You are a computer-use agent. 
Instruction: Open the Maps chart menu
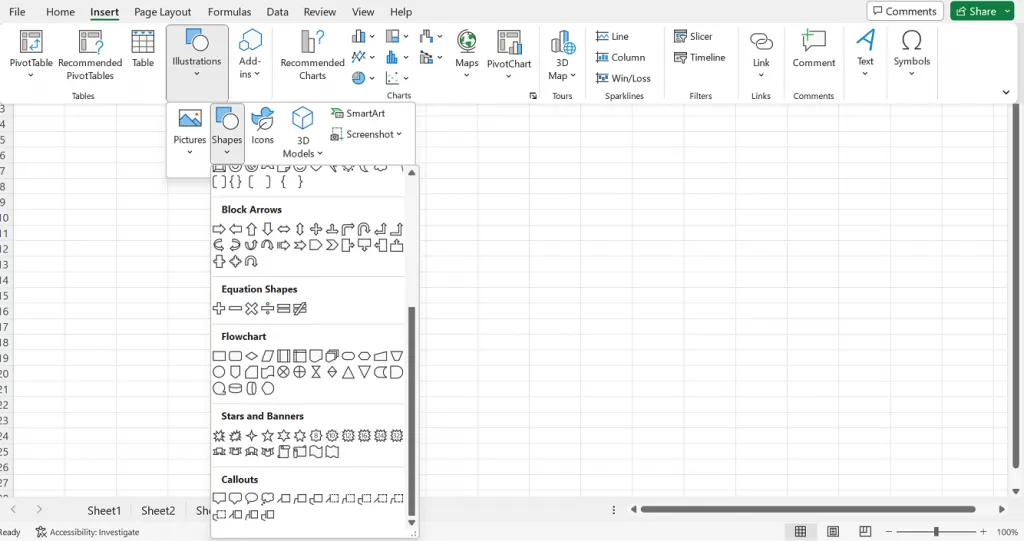click(466, 54)
